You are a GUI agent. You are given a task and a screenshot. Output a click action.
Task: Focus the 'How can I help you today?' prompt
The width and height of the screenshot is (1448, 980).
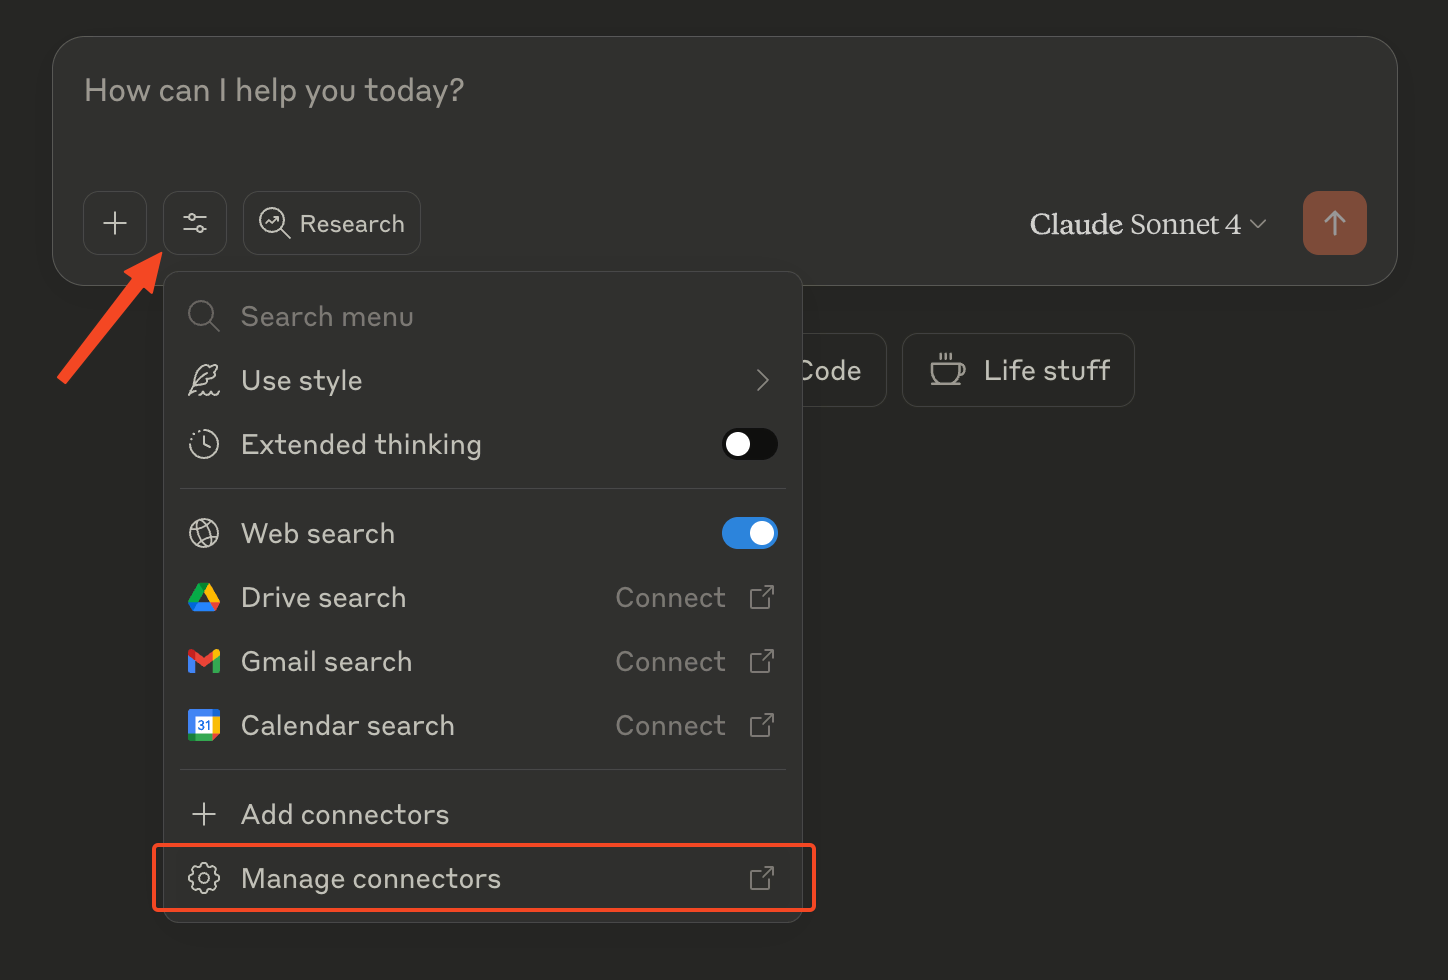point(274,91)
